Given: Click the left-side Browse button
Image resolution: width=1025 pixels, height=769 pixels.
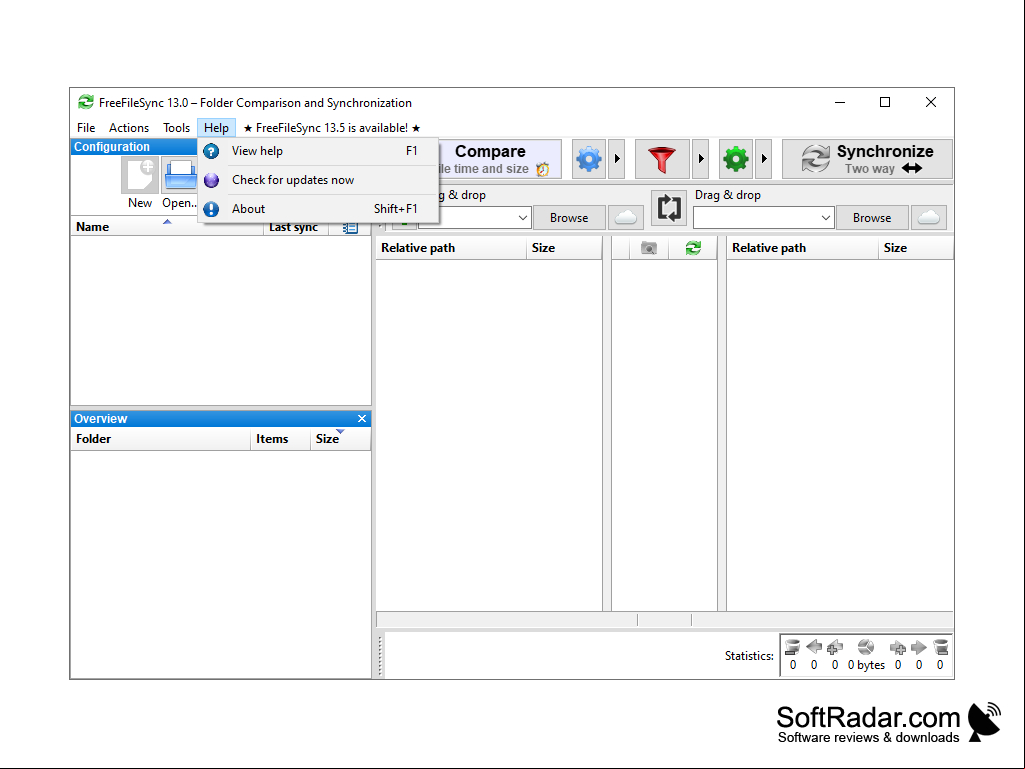Looking at the screenshot, I should click(x=569, y=218).
